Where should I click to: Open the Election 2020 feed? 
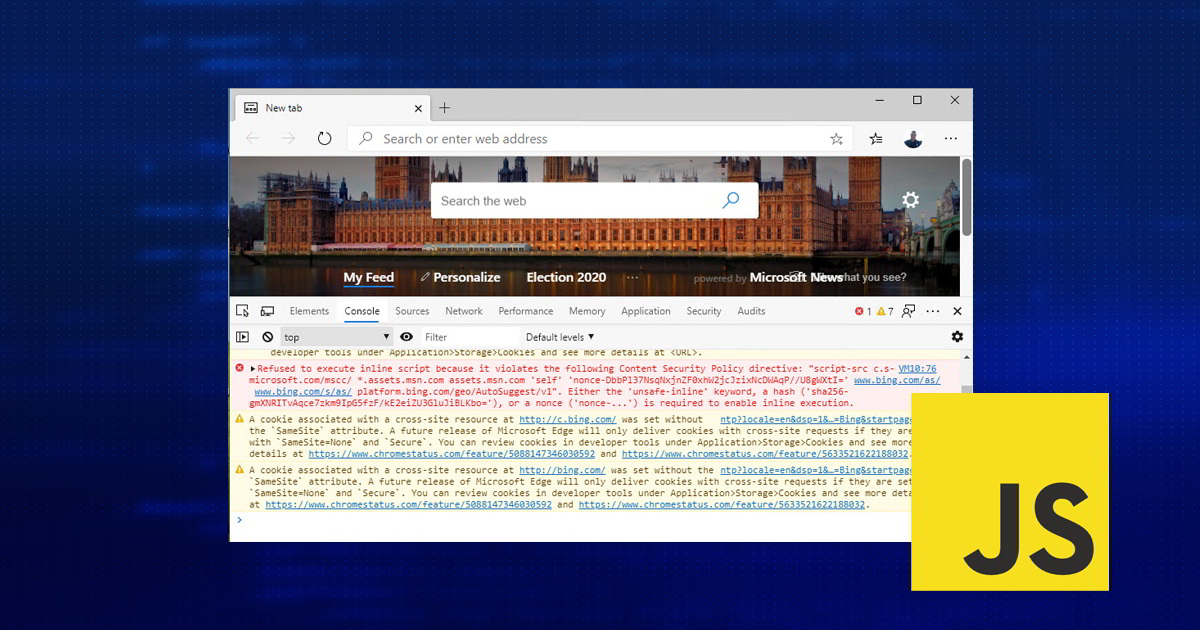click(566, 278)
